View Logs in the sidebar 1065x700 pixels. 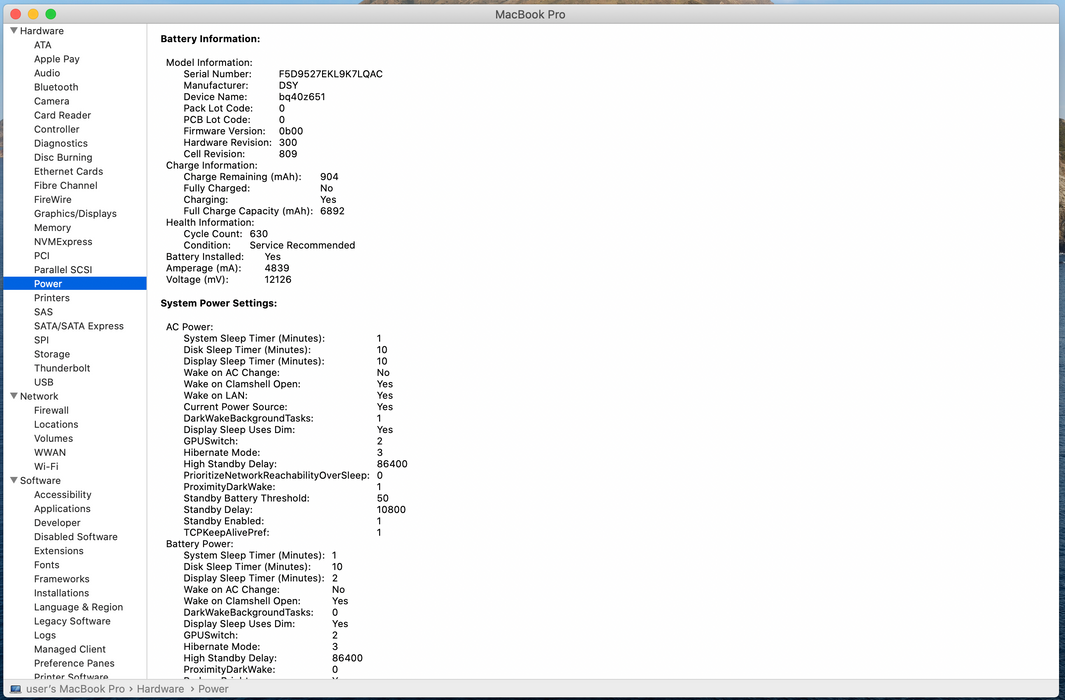(45, 635)
